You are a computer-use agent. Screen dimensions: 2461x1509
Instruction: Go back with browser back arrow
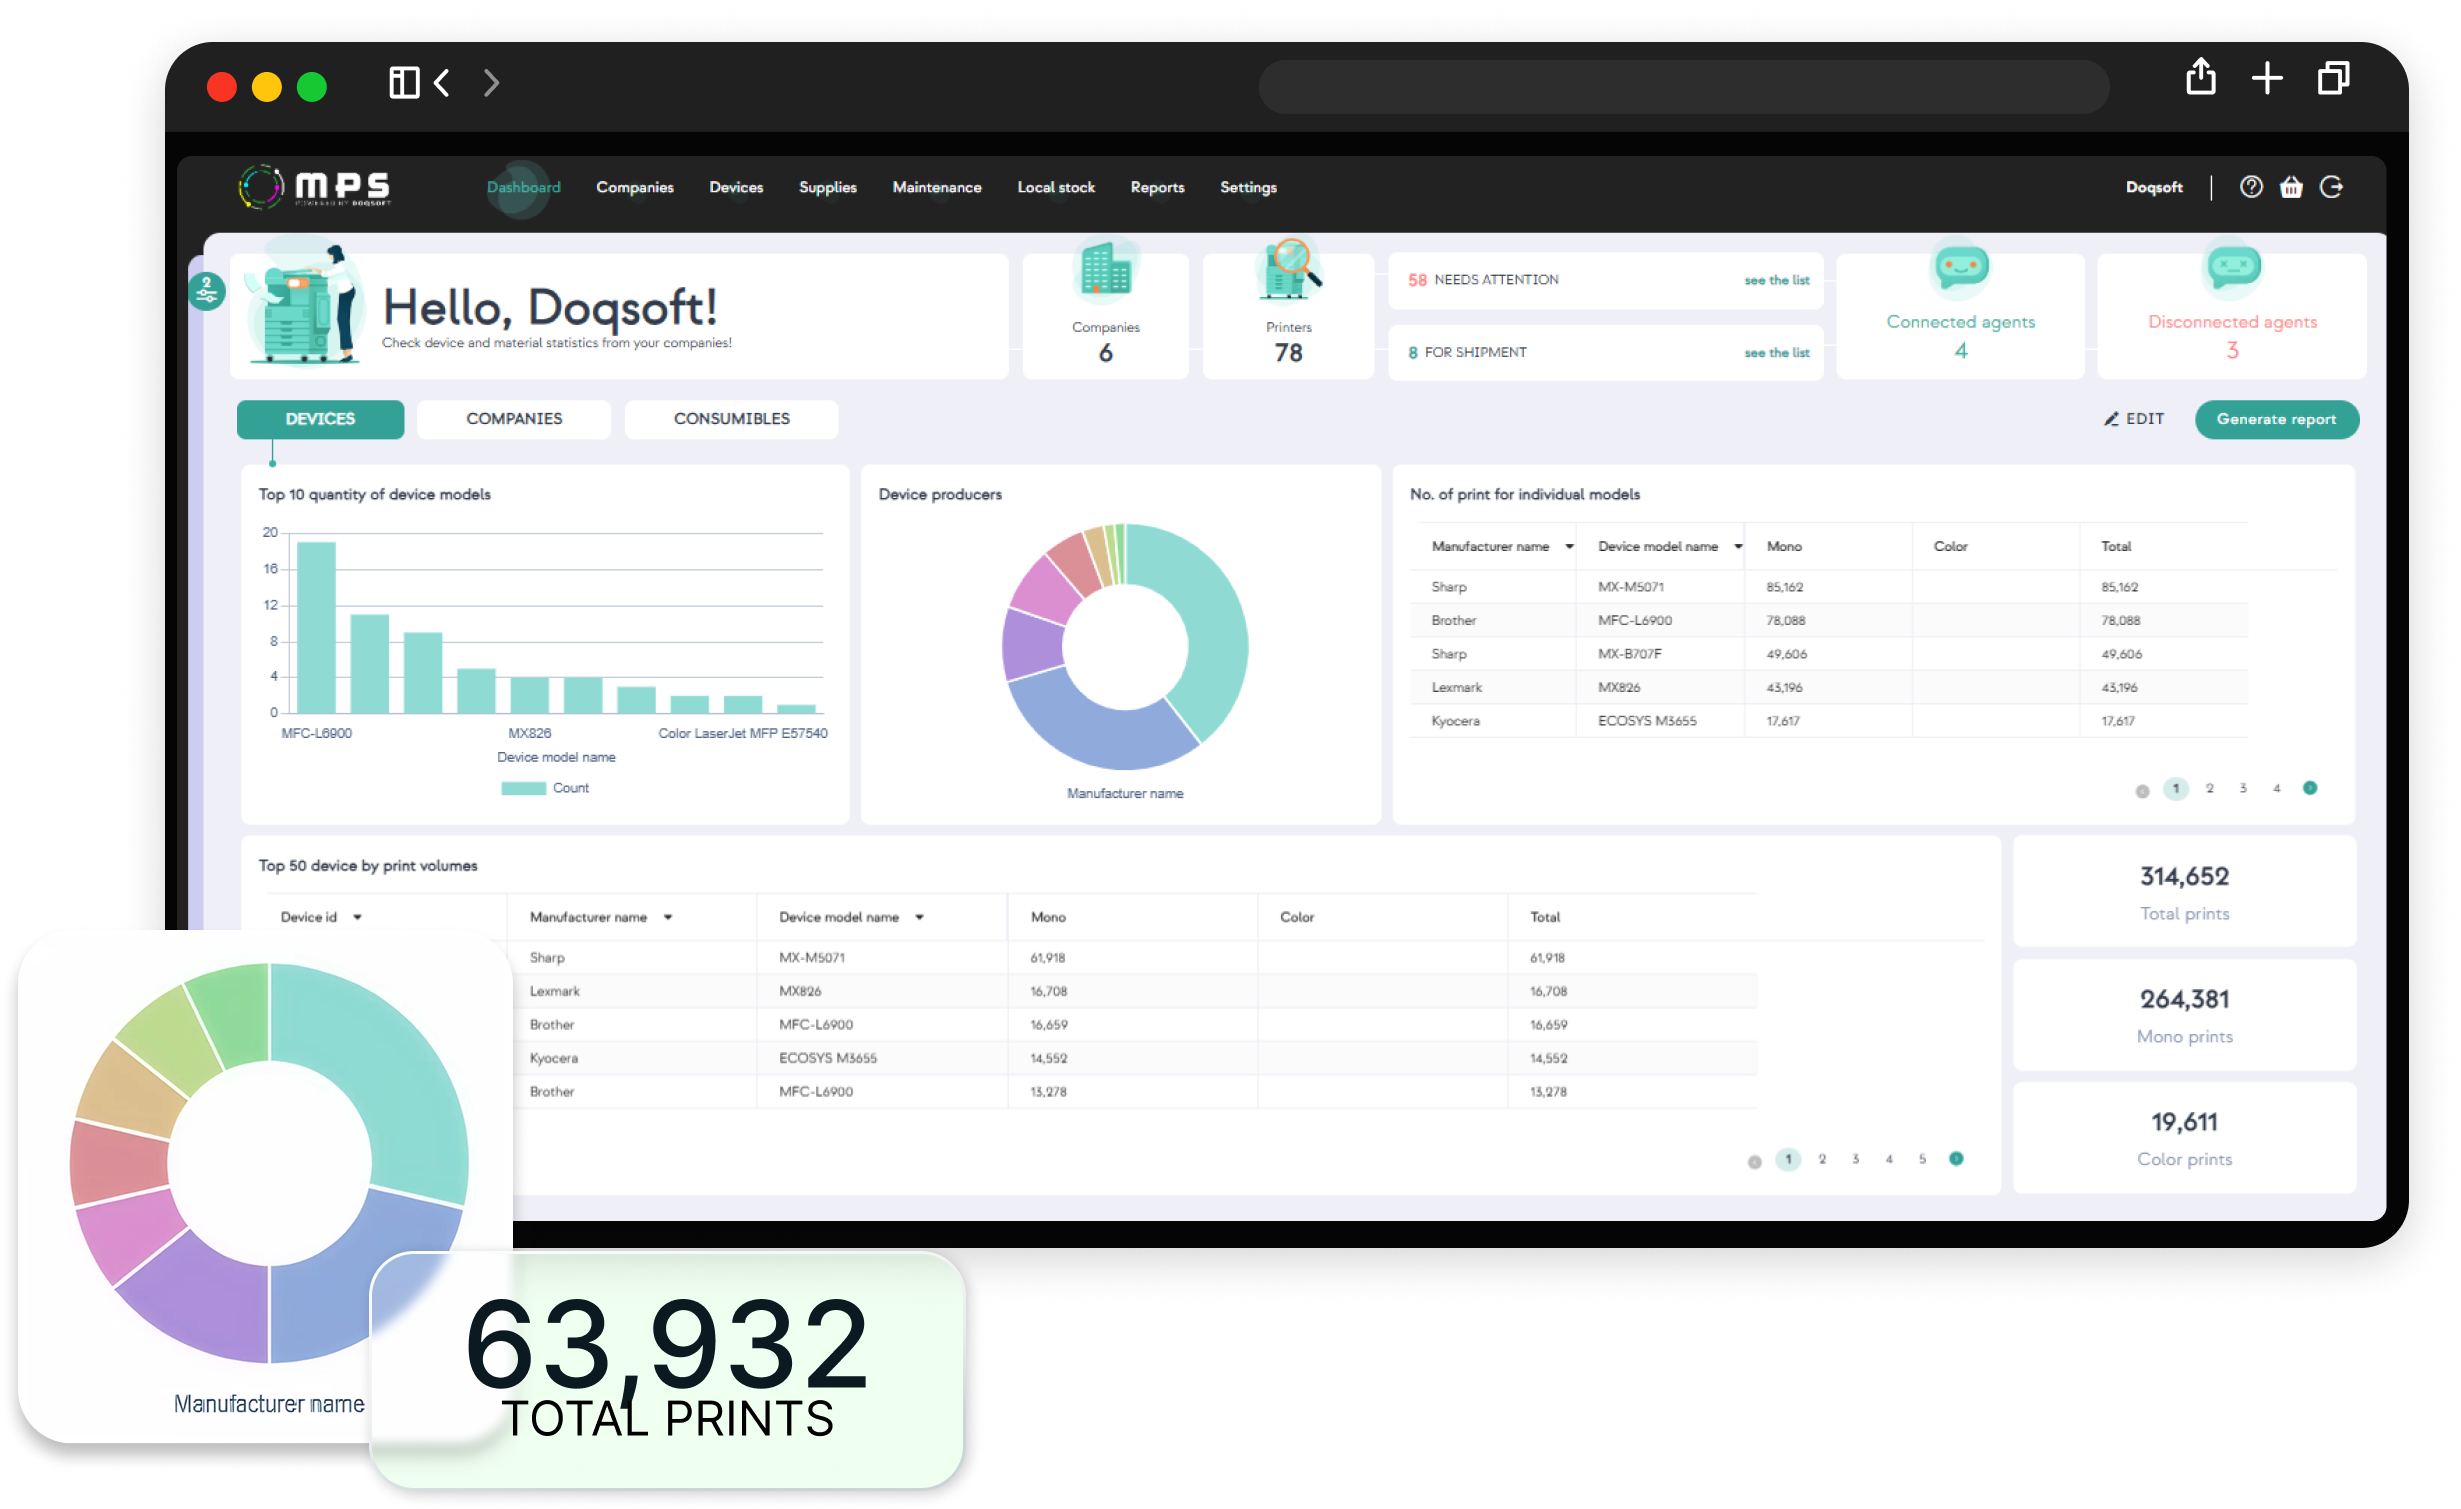tap(442, 83)
